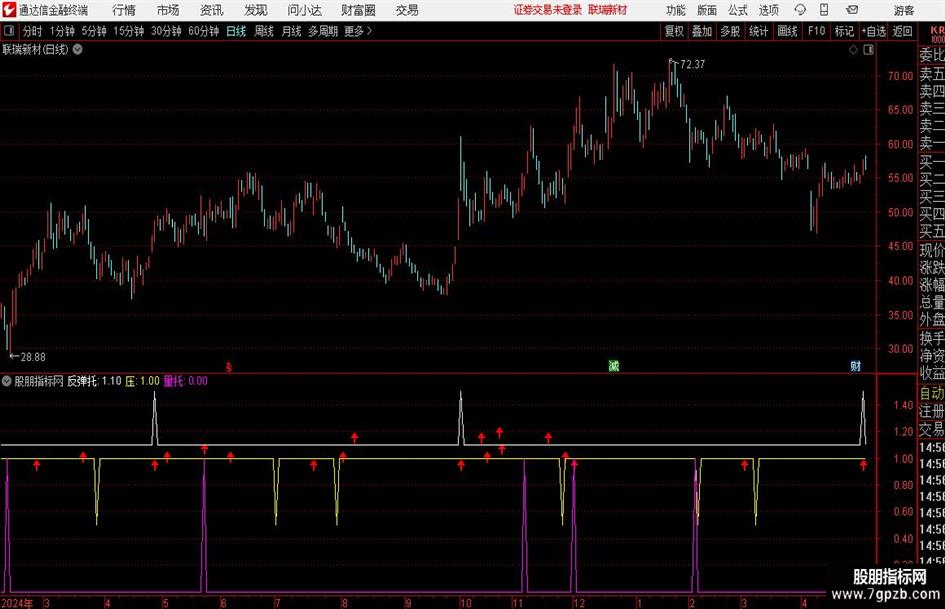945x609 pixels.
Task: Open the 市场 menu
Action: [168, 10]
